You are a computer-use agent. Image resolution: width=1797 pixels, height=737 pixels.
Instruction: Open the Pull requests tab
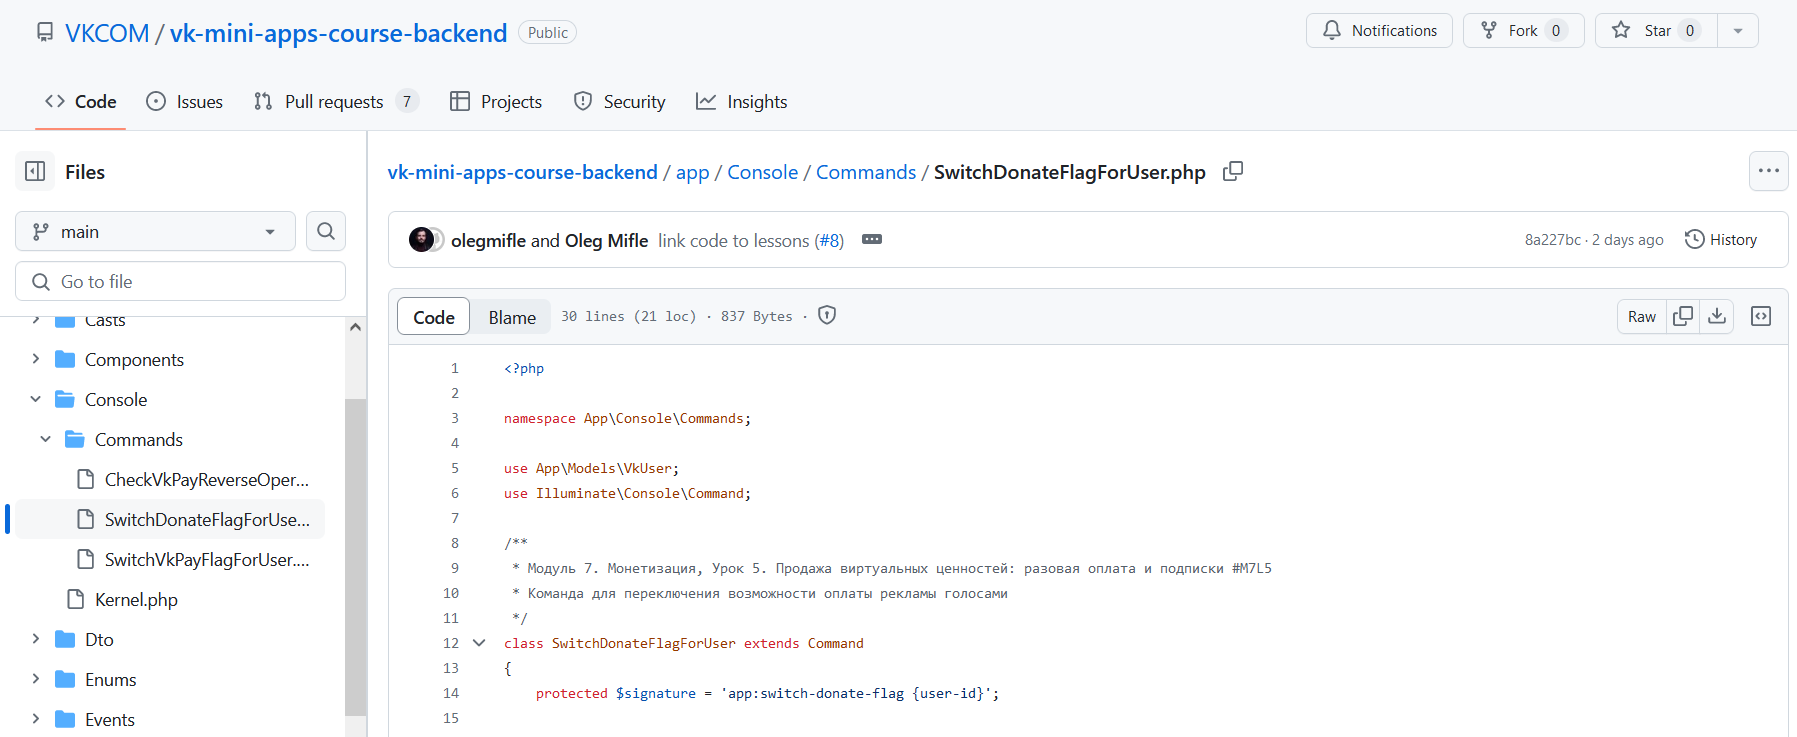click(x=334, y=101)
